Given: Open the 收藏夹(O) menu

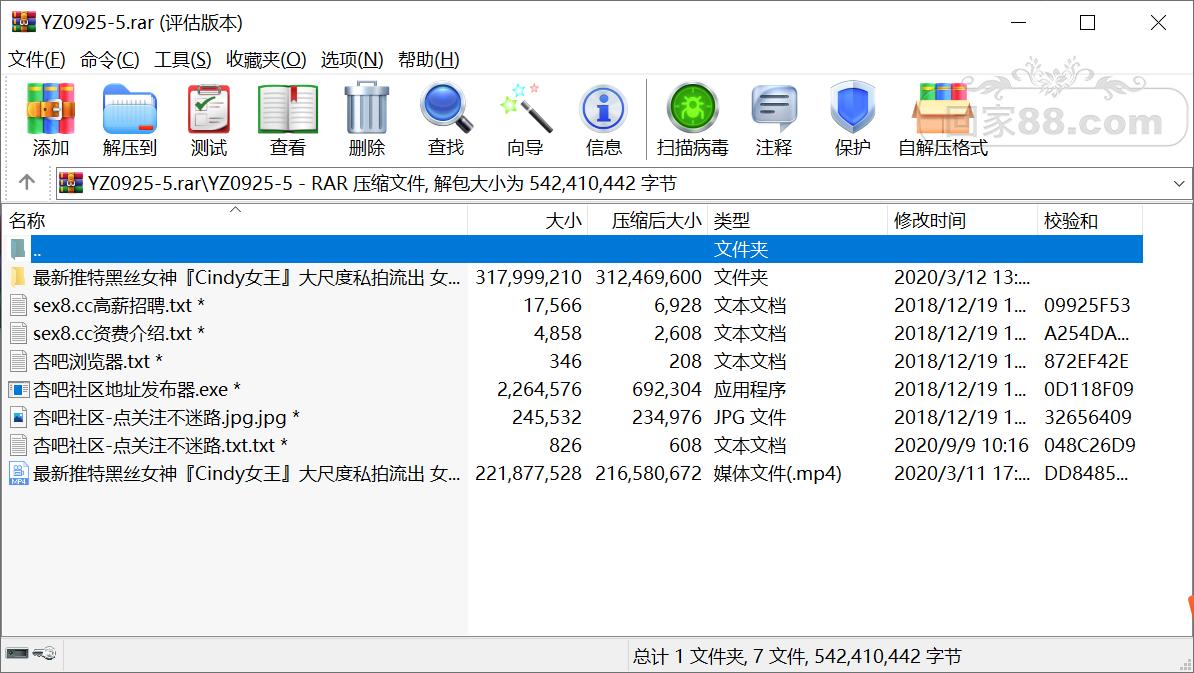Looking at the screenshot, I should 266,59.
